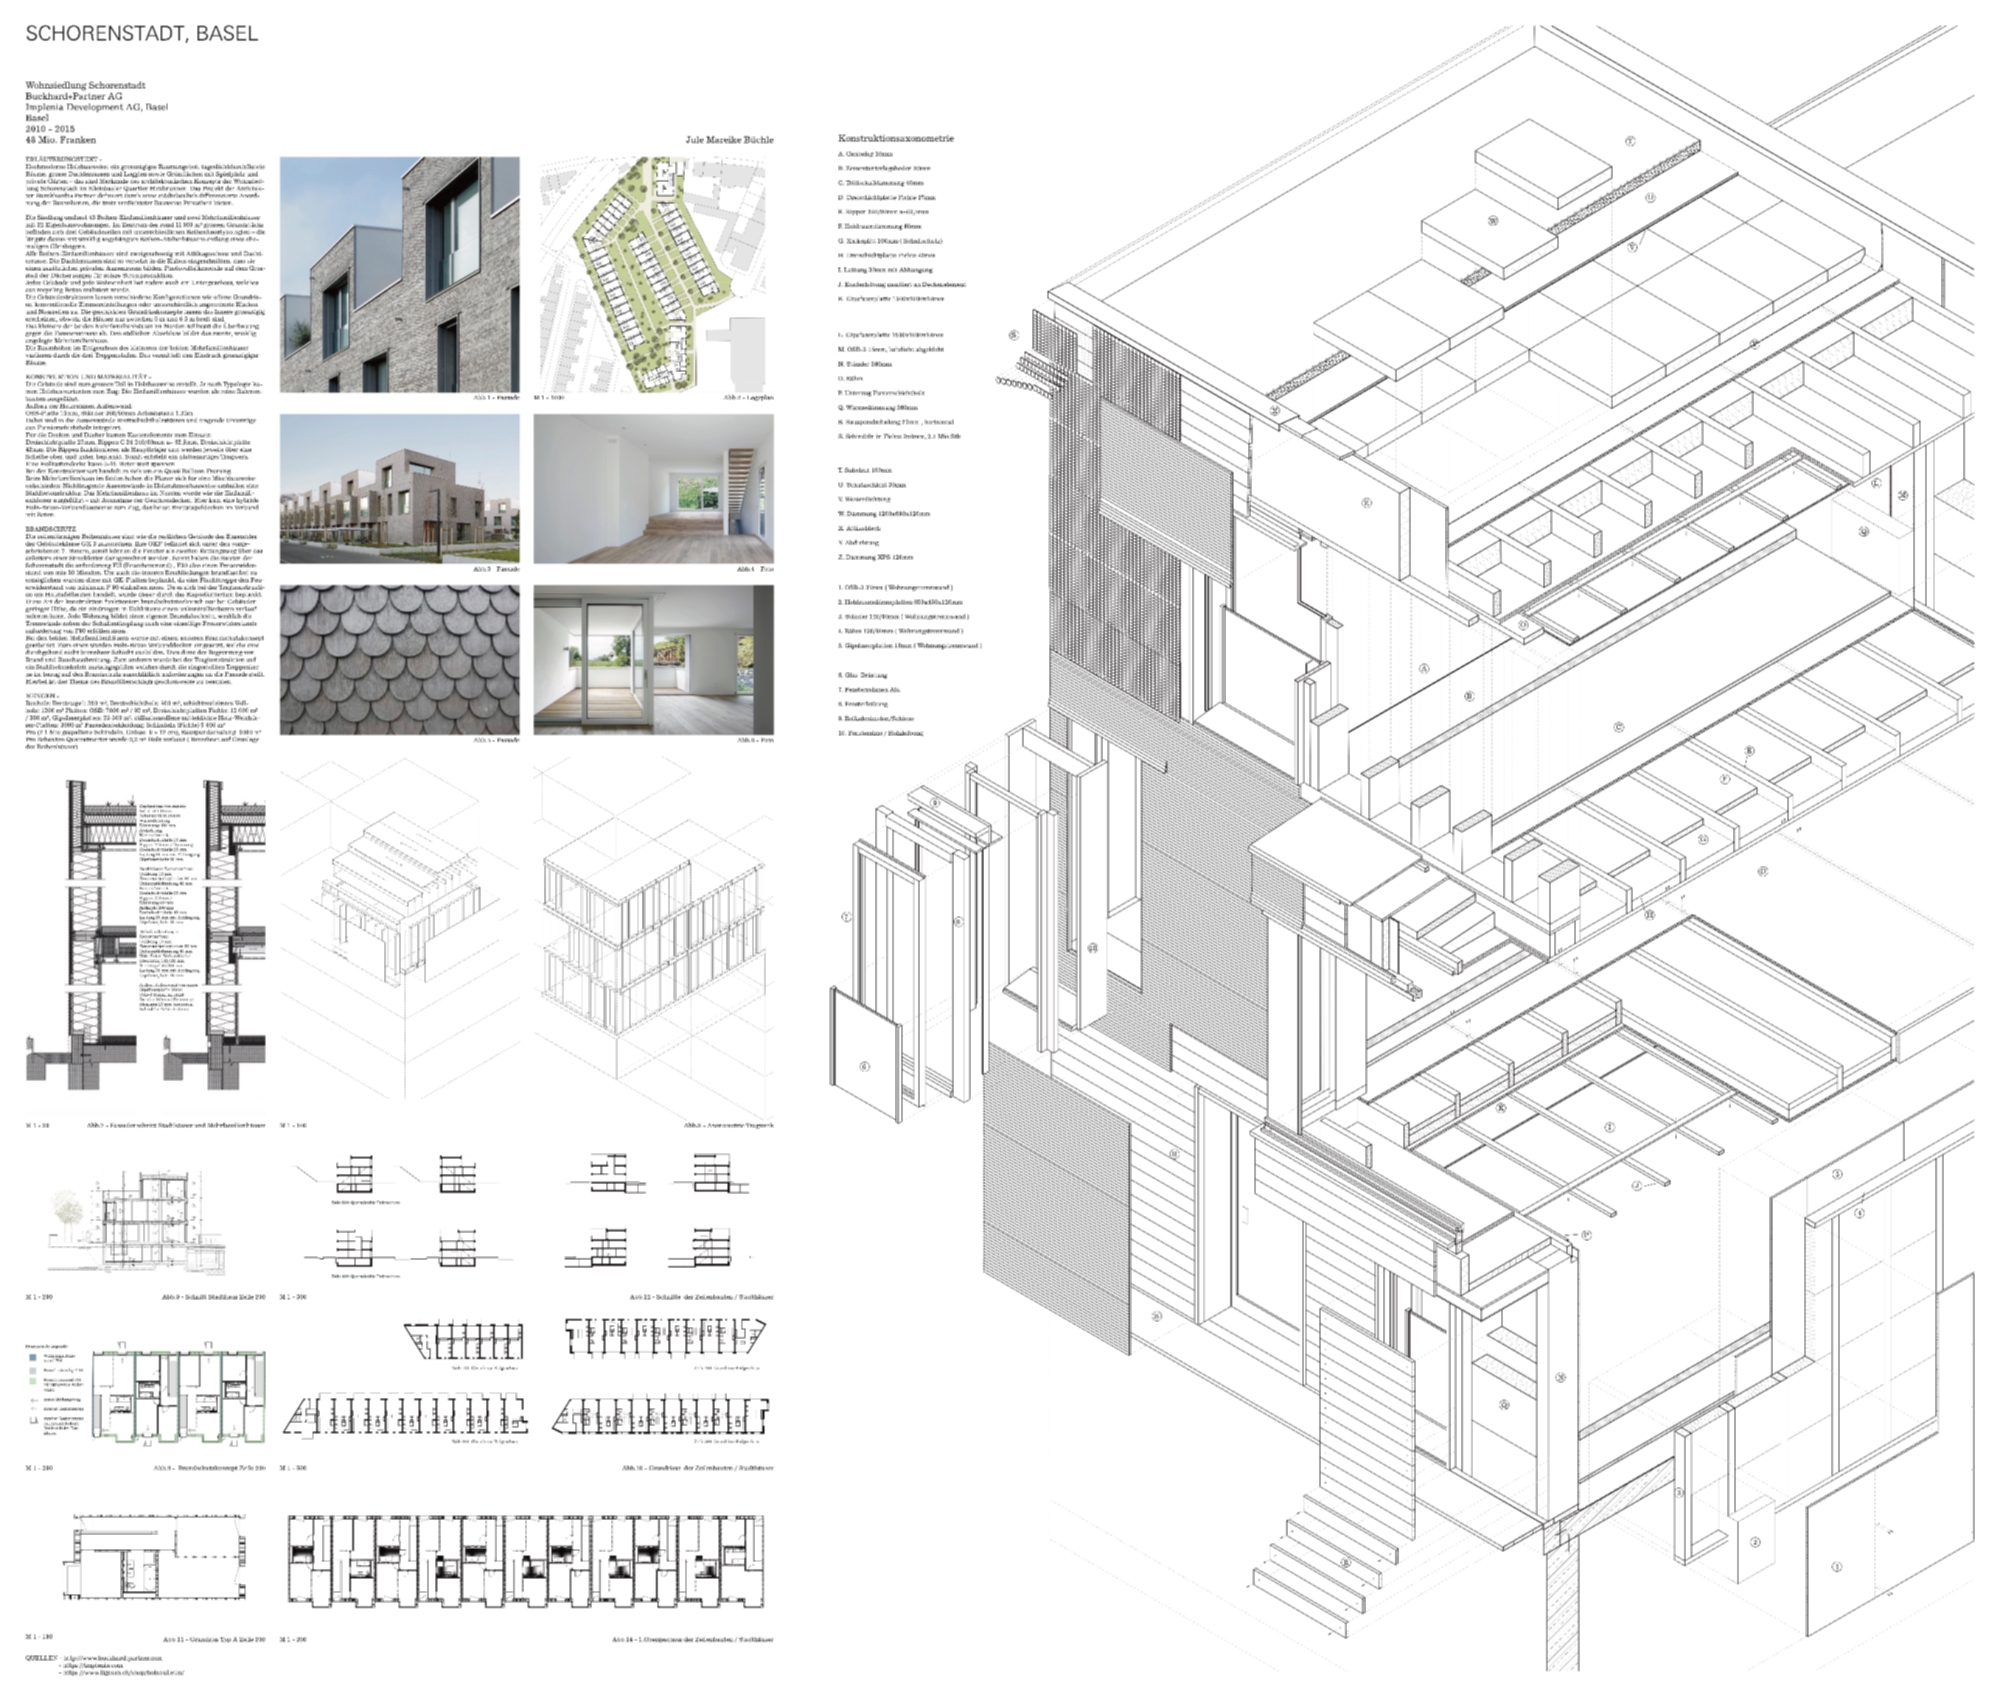Click the '48 Mio. Franken' cost line
The height and width of the screenshot is (1697, 2000).
point(60,140)
